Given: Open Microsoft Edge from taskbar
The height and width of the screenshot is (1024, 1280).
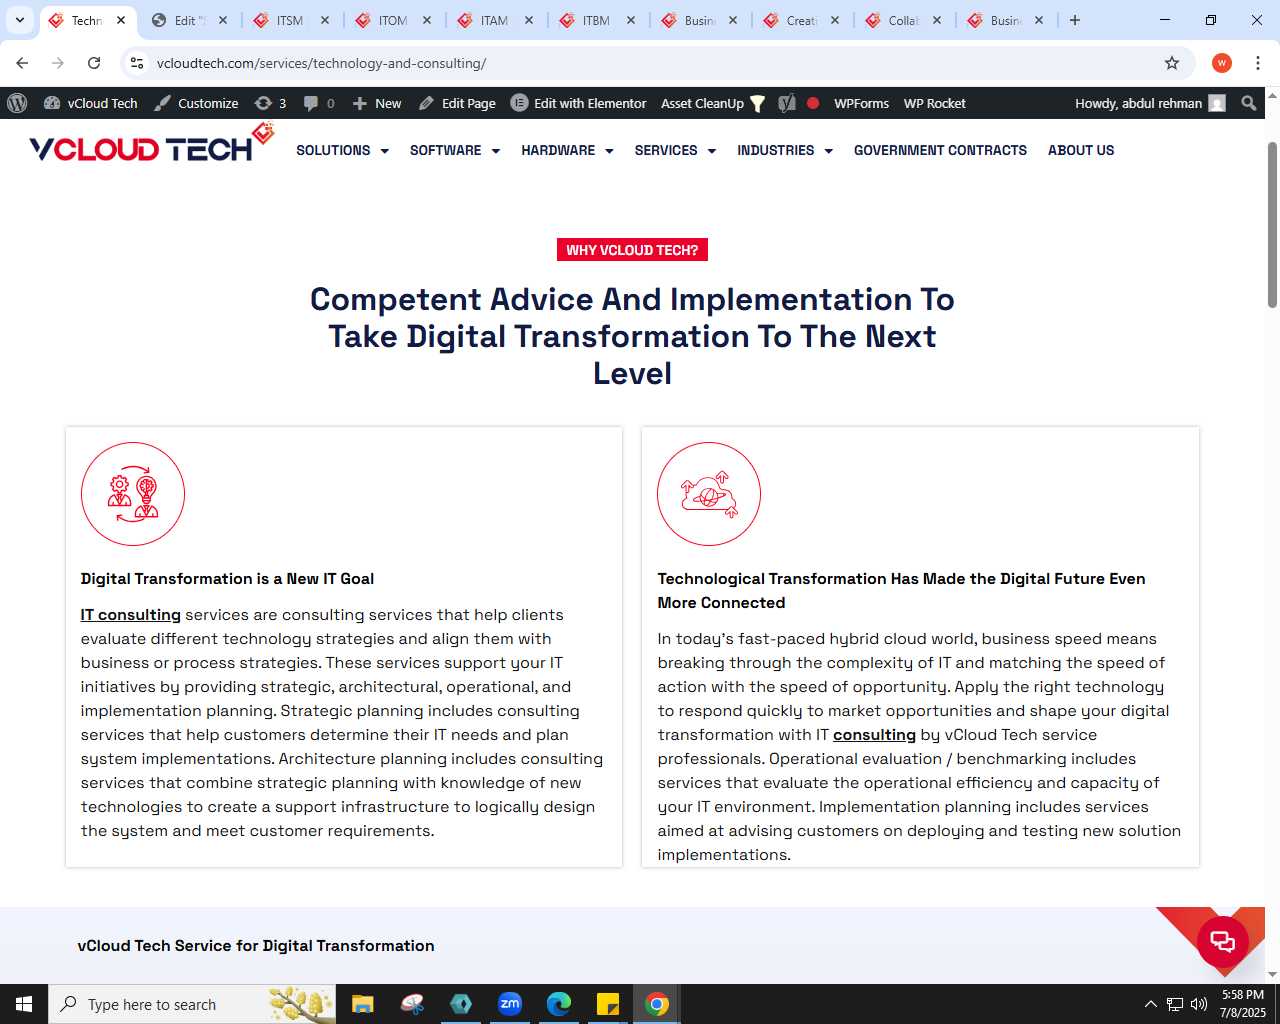Looking at the screenshot, I should 559,1004.
